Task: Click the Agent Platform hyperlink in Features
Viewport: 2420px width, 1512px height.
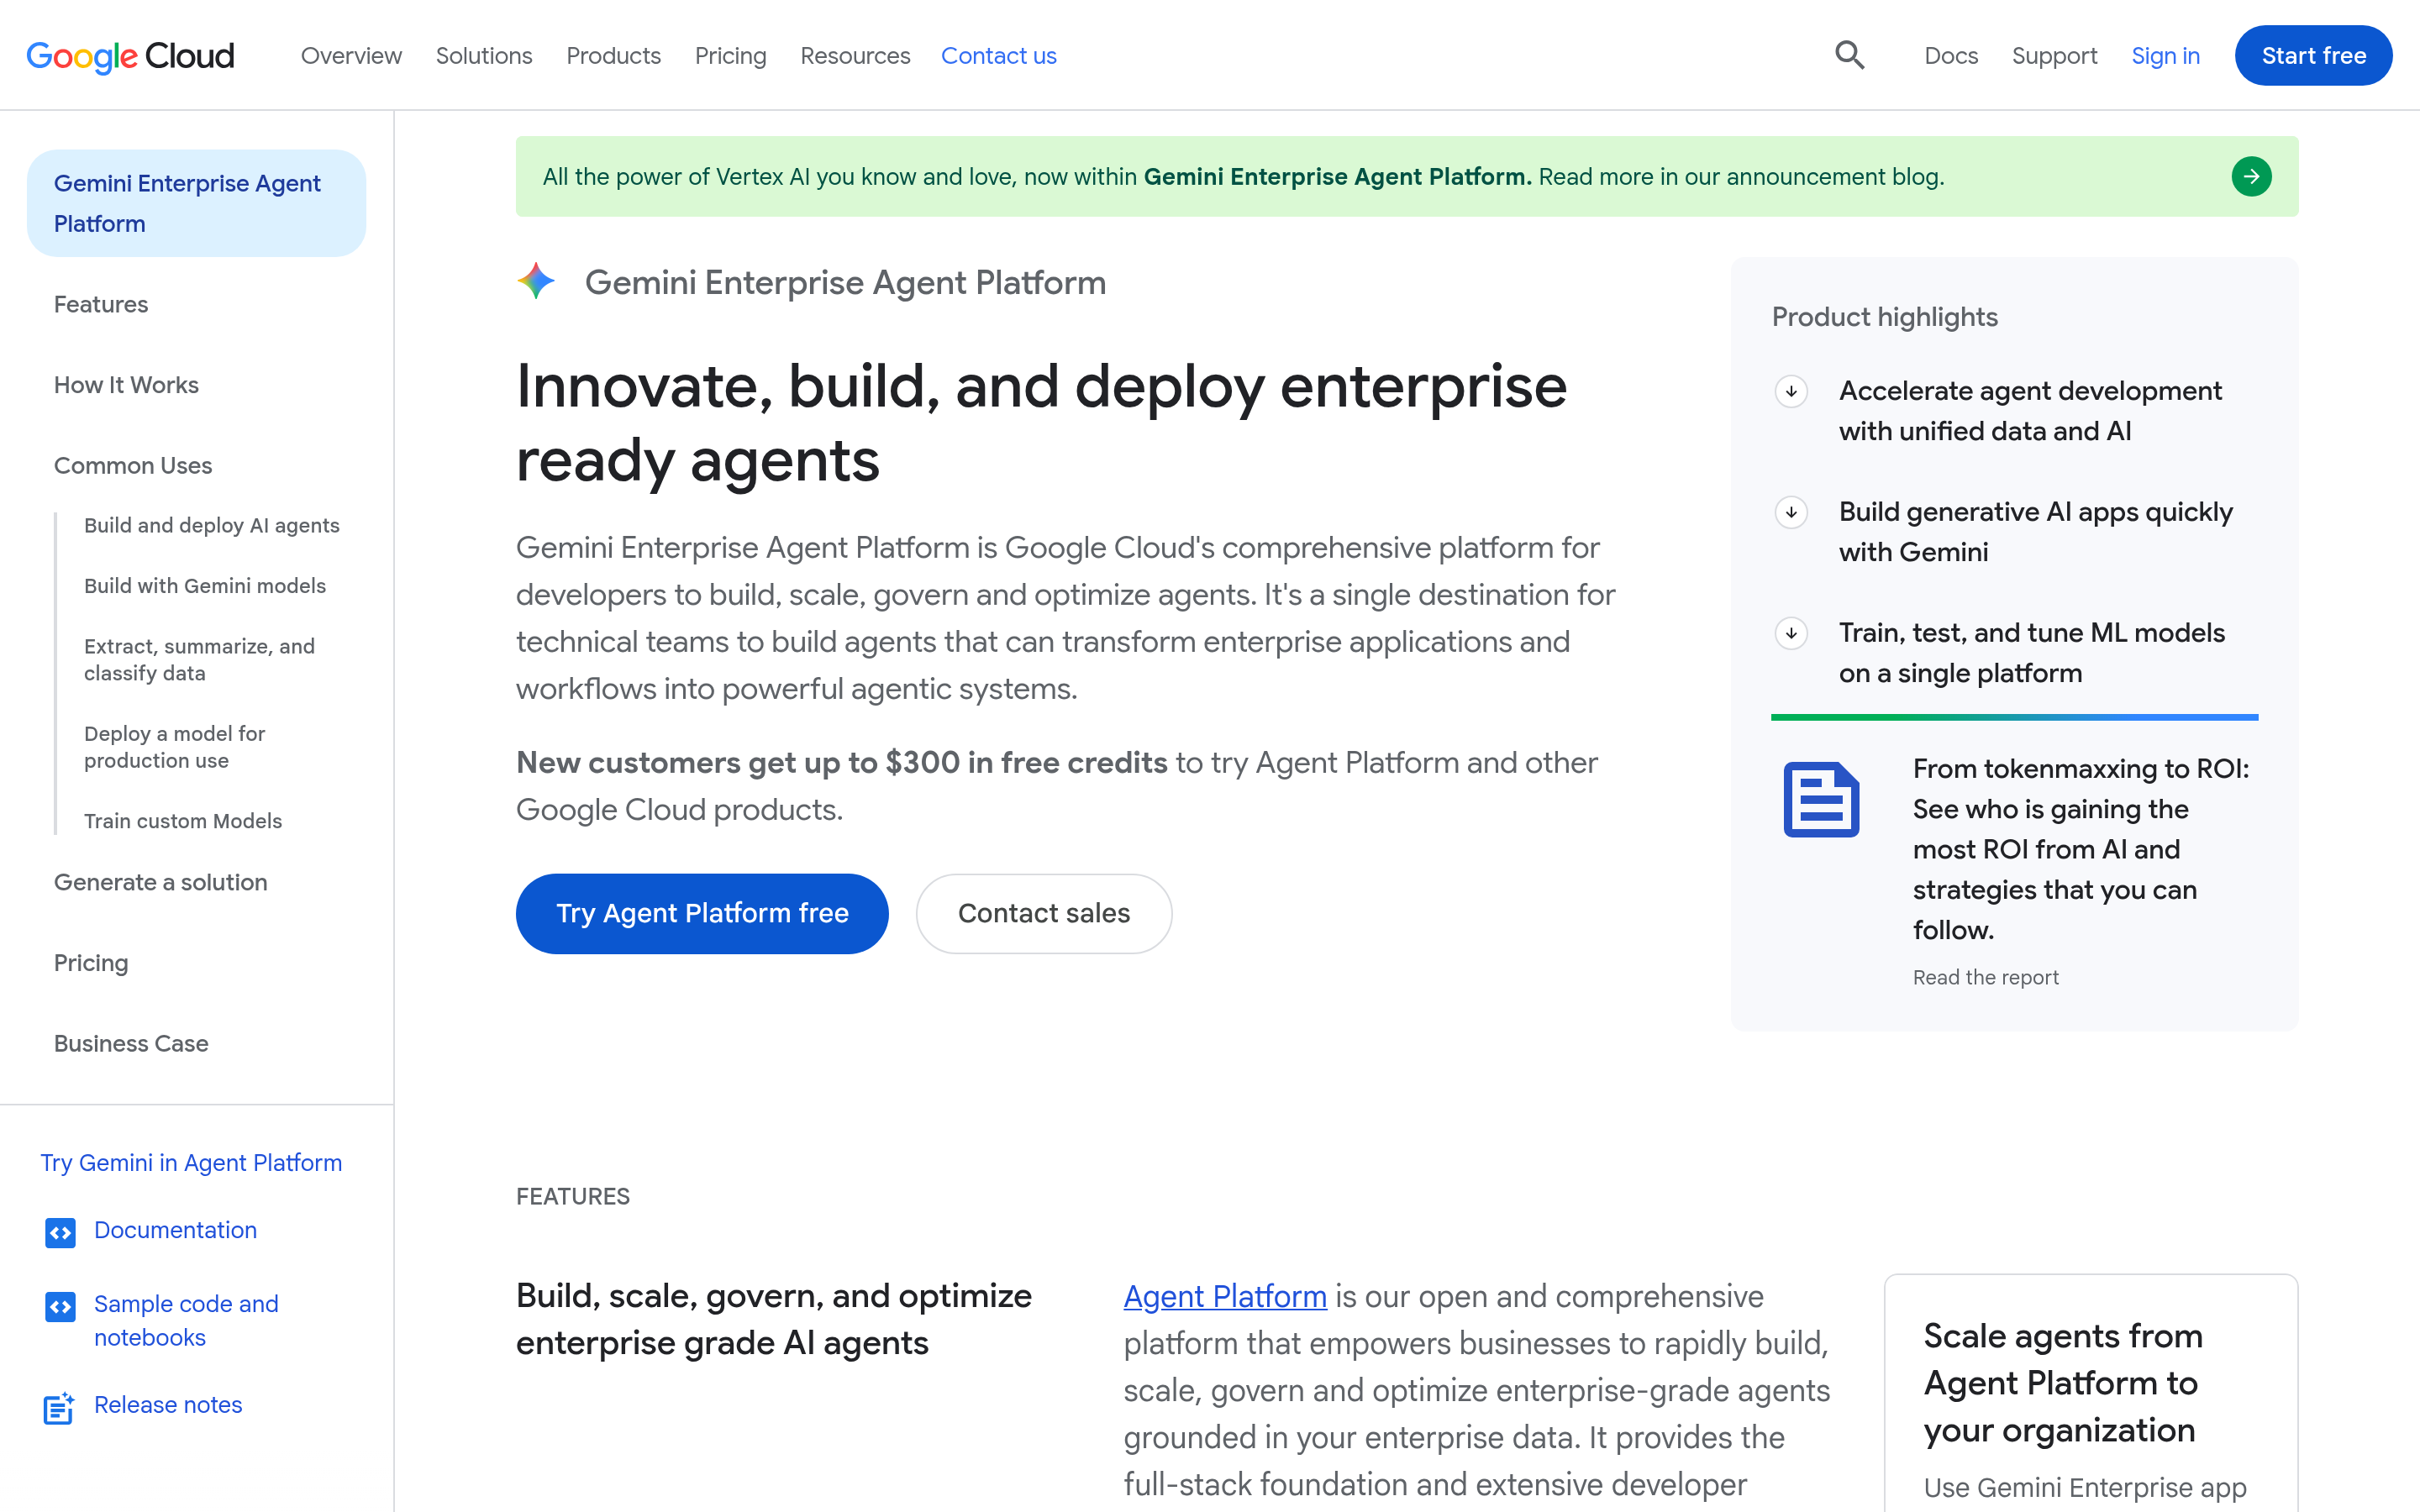Action: click(1225, 1296)
